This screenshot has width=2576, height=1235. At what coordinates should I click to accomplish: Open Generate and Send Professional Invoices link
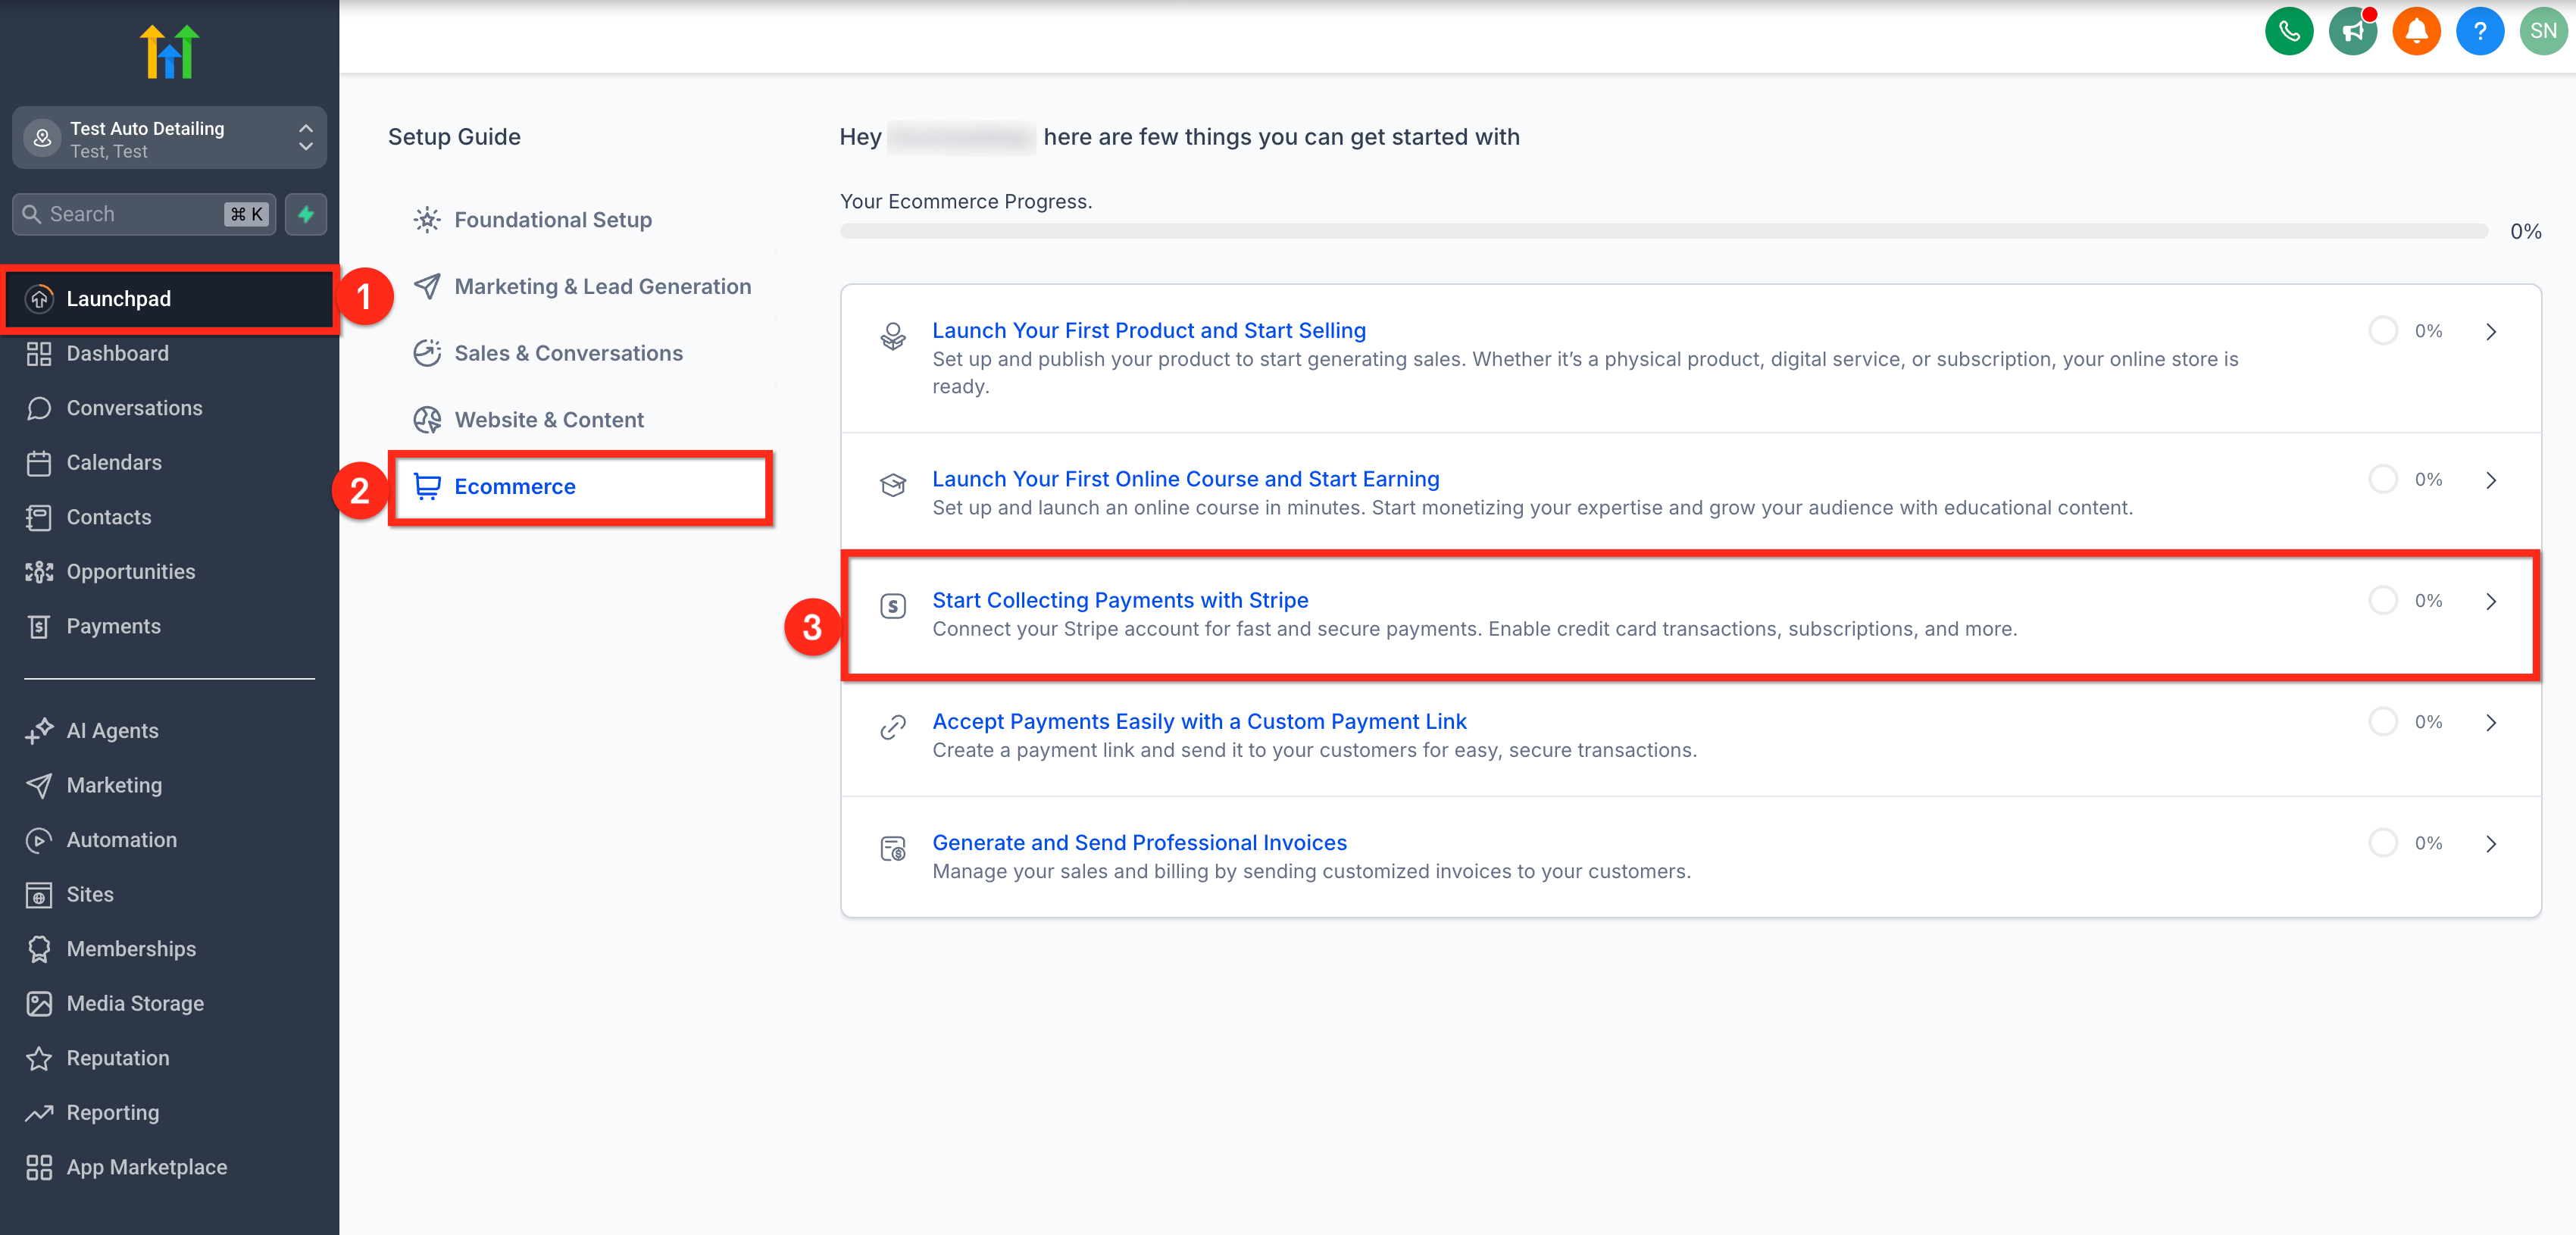point(1139,843)
